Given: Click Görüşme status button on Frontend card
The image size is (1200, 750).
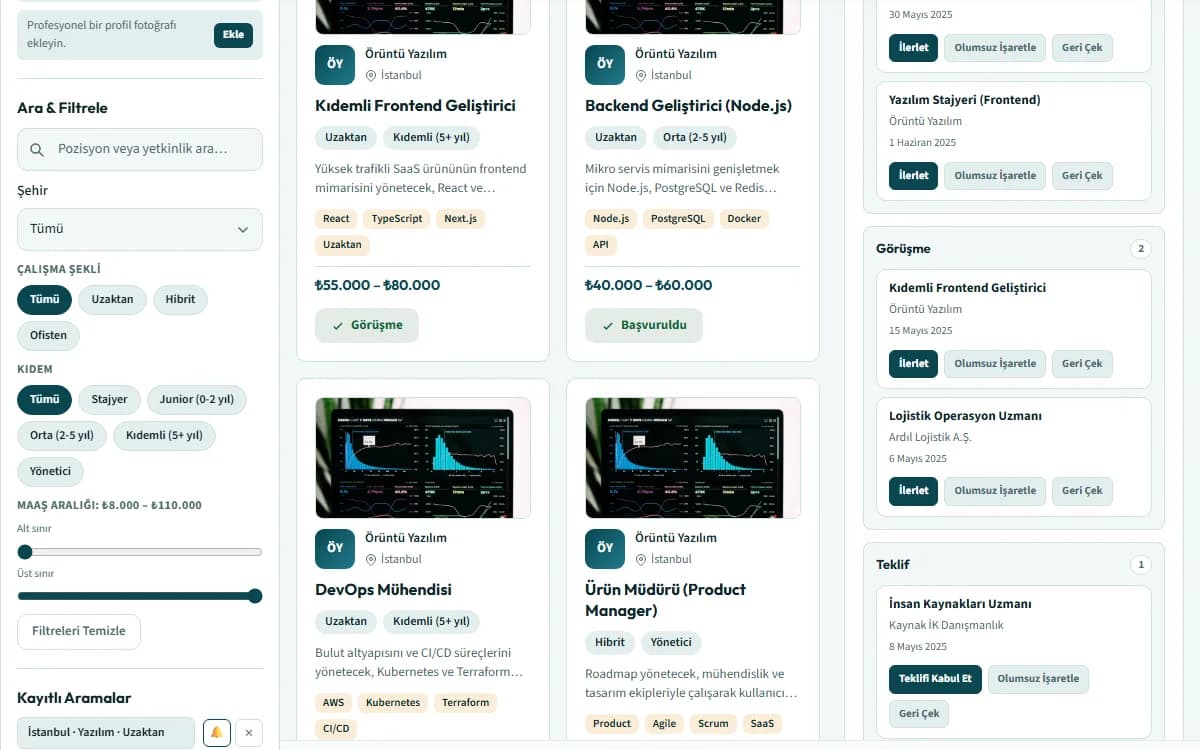Looking at the screenshot, I should pyautogui.click(x=367, y=325).
